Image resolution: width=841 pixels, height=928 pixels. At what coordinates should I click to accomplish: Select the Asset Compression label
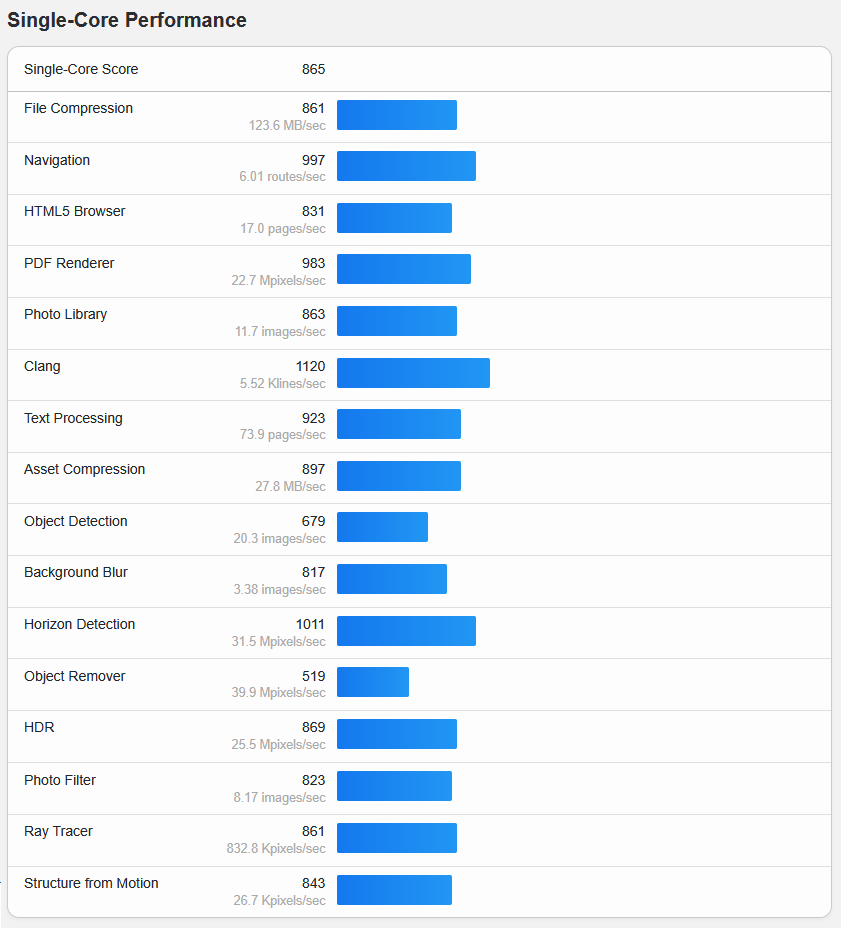pos(84,469)
